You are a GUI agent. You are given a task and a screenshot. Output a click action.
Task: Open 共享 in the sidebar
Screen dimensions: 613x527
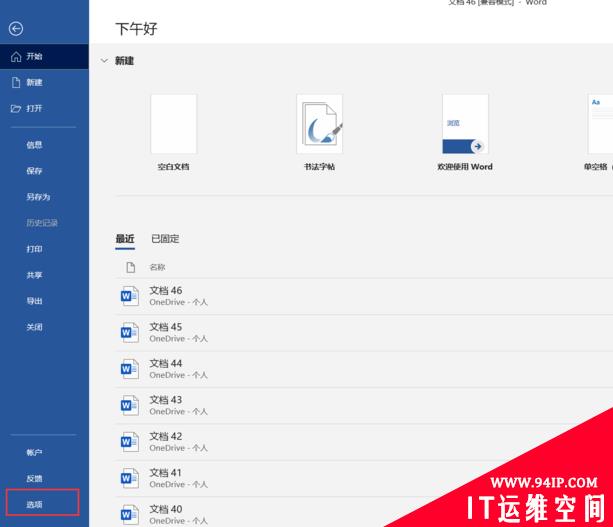[34, 275]
